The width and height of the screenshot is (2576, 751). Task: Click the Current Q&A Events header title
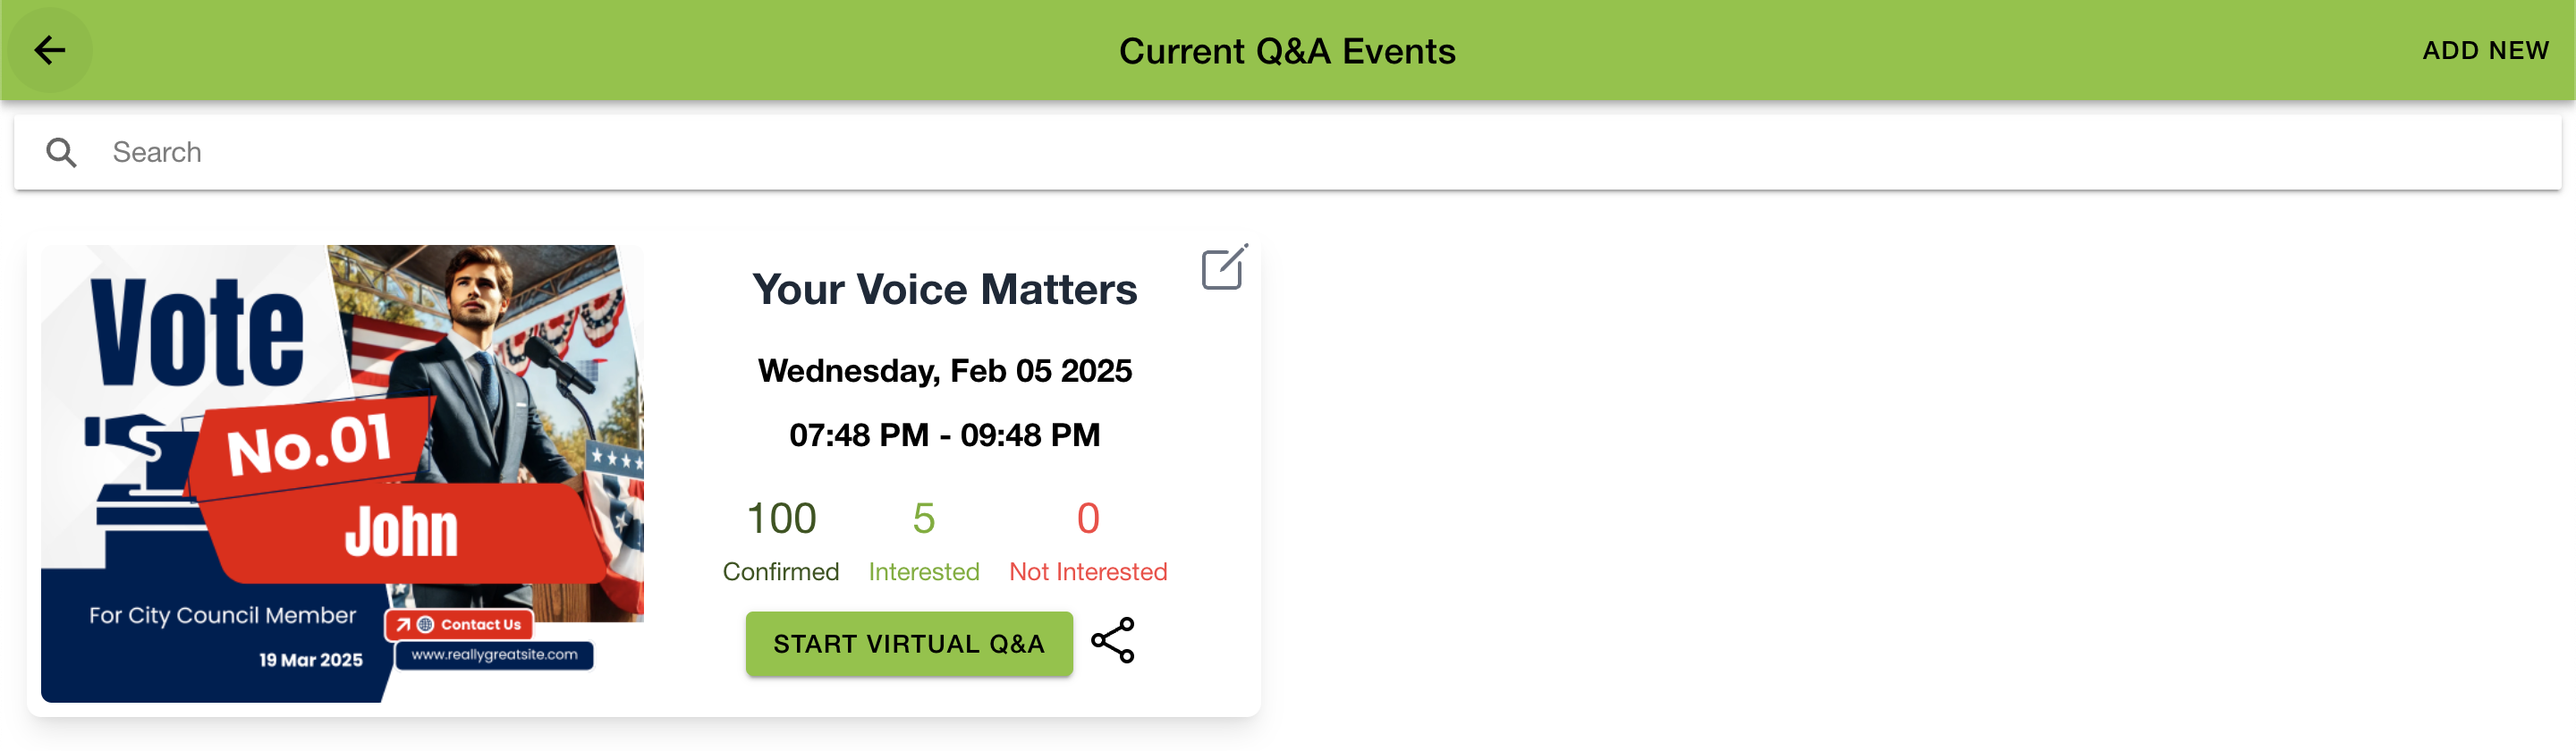tap(1288, 49)
